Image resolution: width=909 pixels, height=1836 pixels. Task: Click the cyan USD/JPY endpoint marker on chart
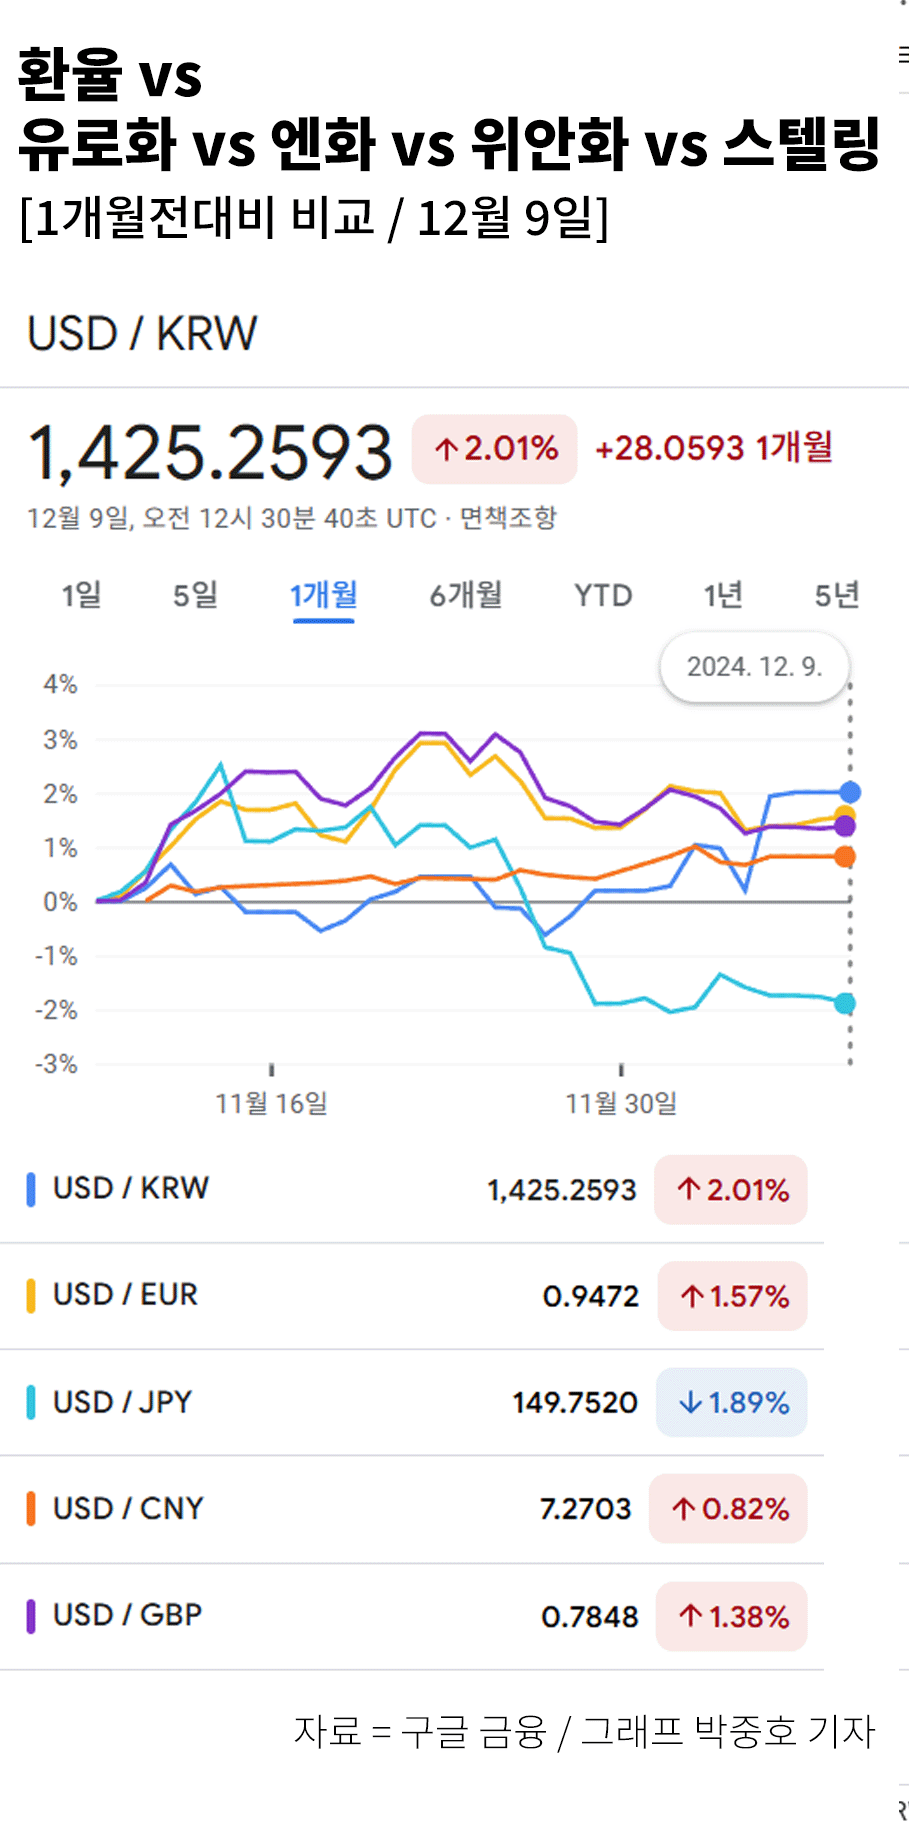click(847, 1001)
